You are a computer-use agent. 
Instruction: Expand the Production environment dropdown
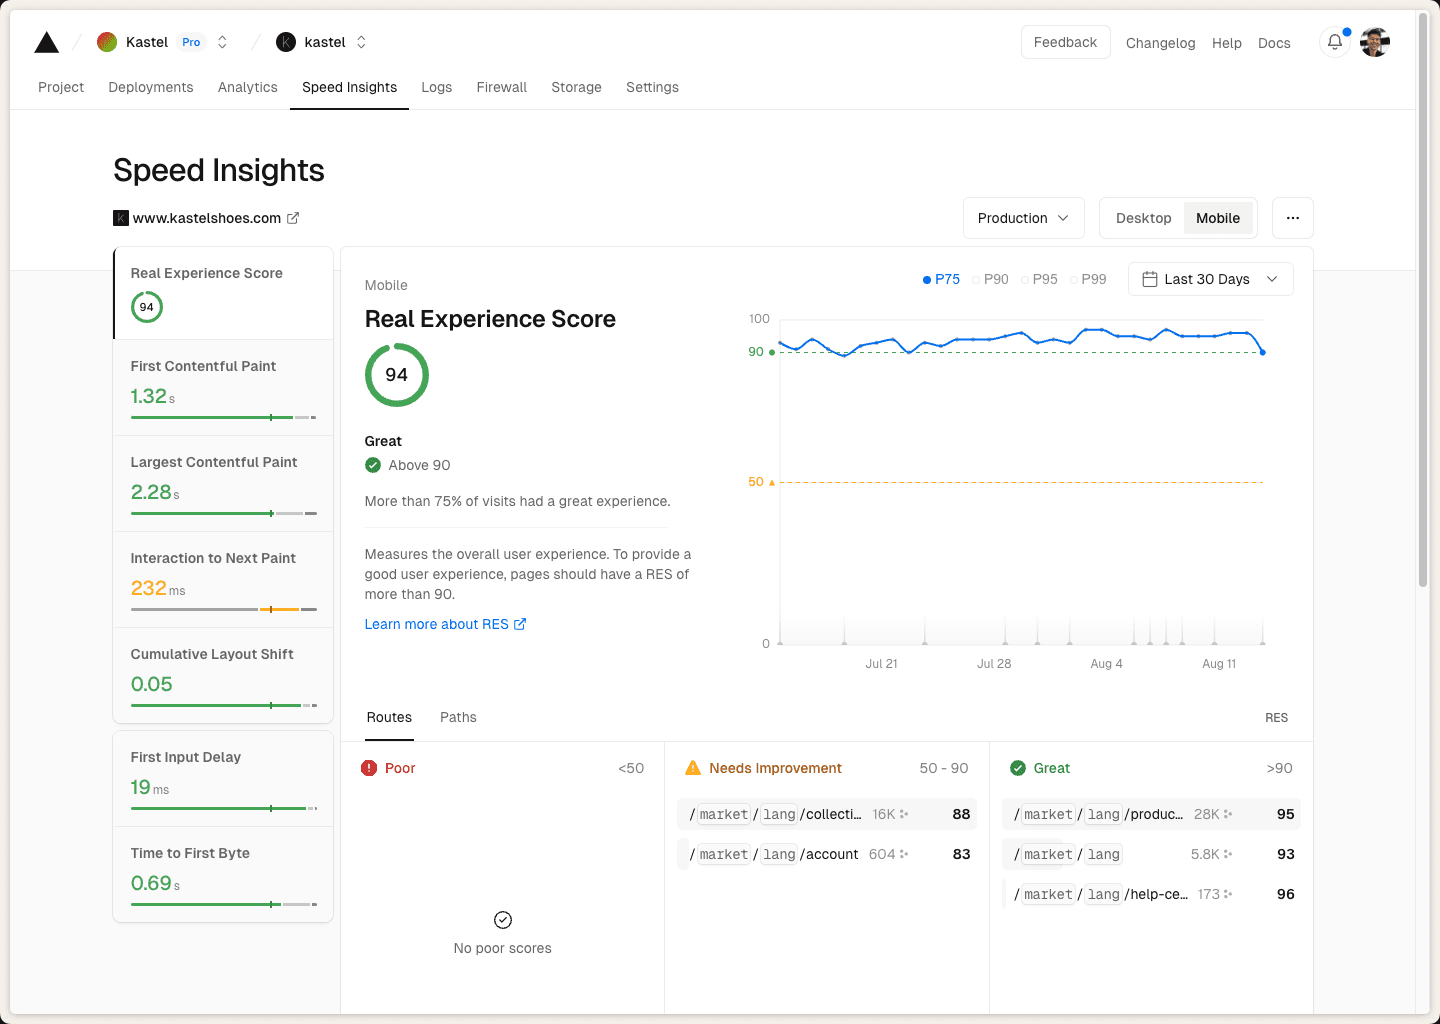point(1023,218)
